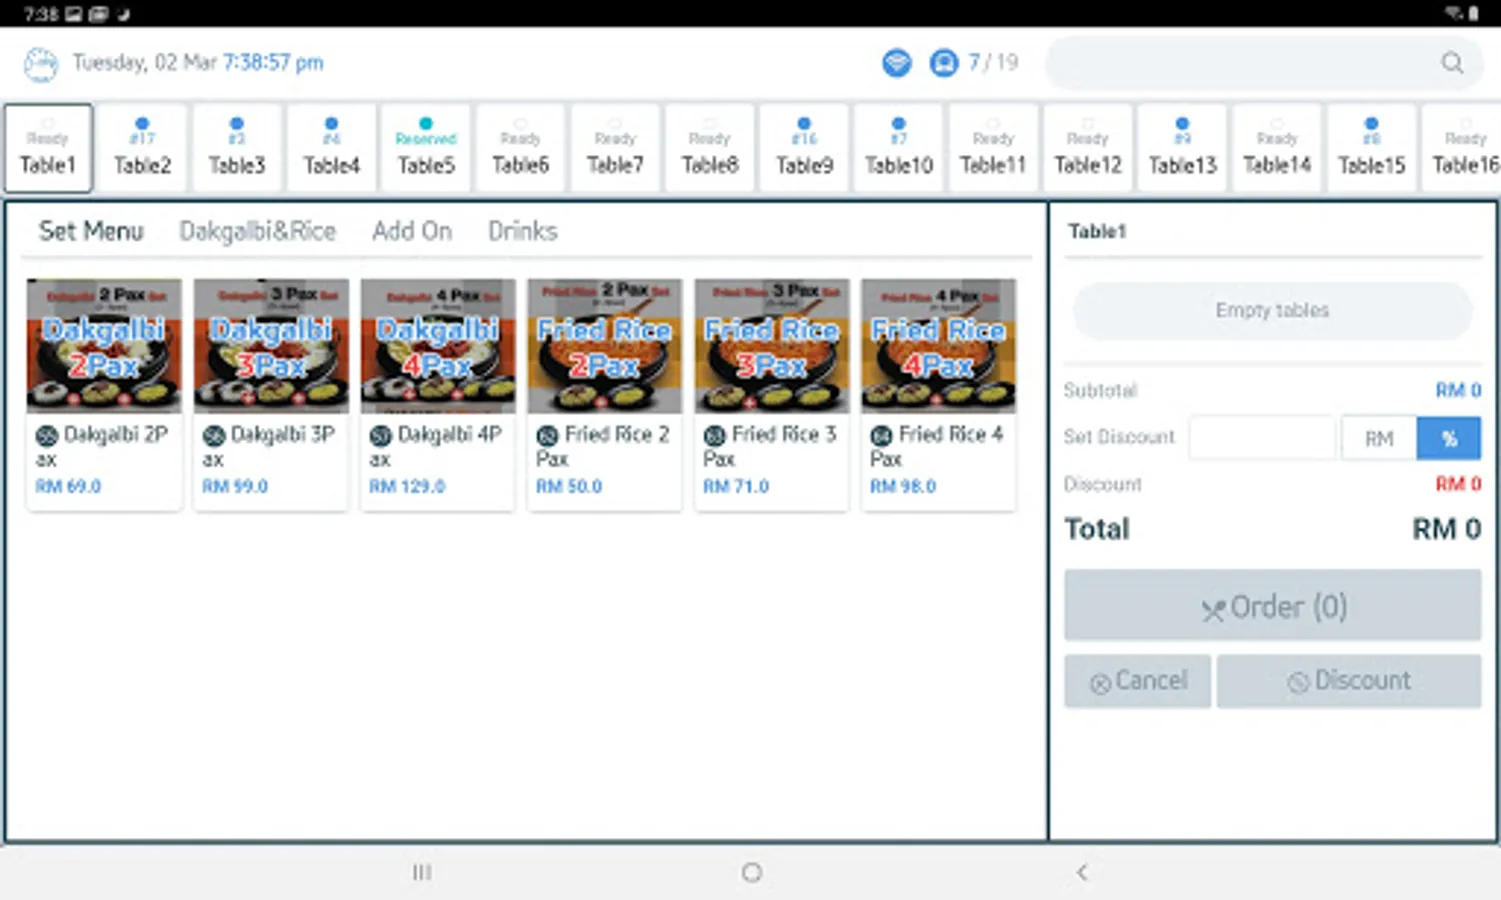Click the Order (0) button
Image resolution: width=1501 pixels, height=900 pixels.
[x=1272, y=606]
